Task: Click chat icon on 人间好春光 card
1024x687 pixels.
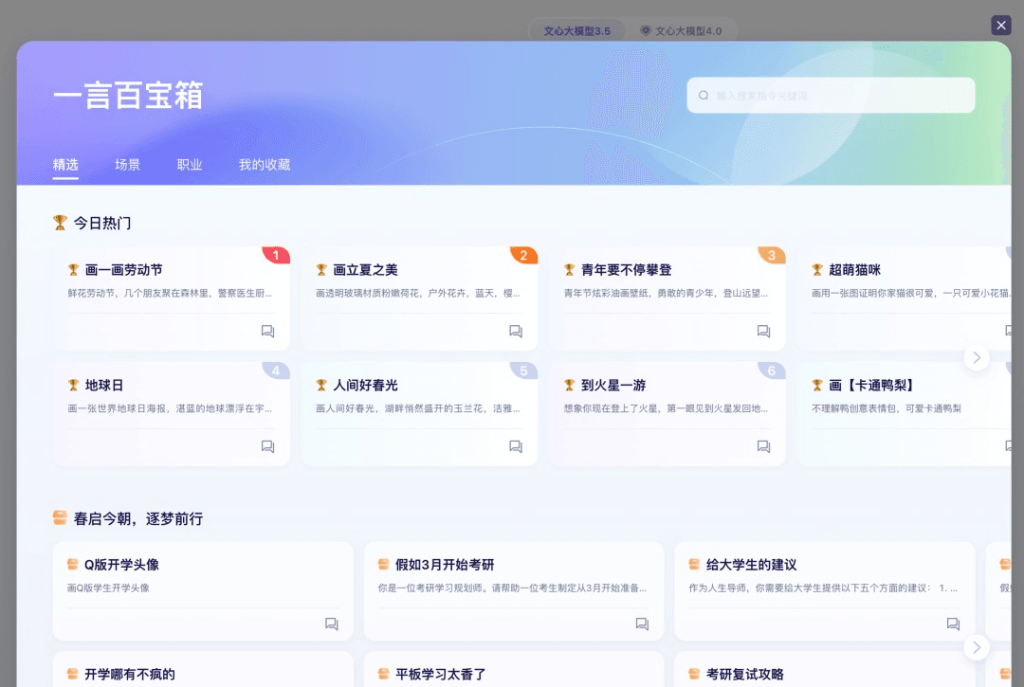Action: (515, 447)
